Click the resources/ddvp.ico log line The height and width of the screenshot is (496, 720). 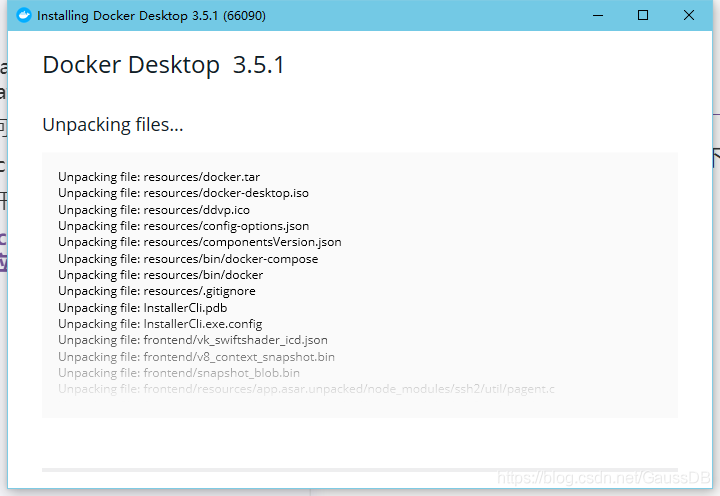point(154,210)
